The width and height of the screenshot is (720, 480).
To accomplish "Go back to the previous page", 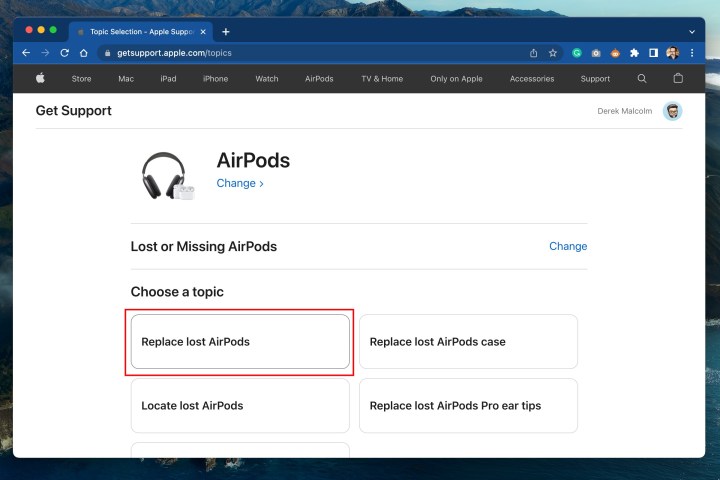I will pyautogui.click(x=26, y=53).
